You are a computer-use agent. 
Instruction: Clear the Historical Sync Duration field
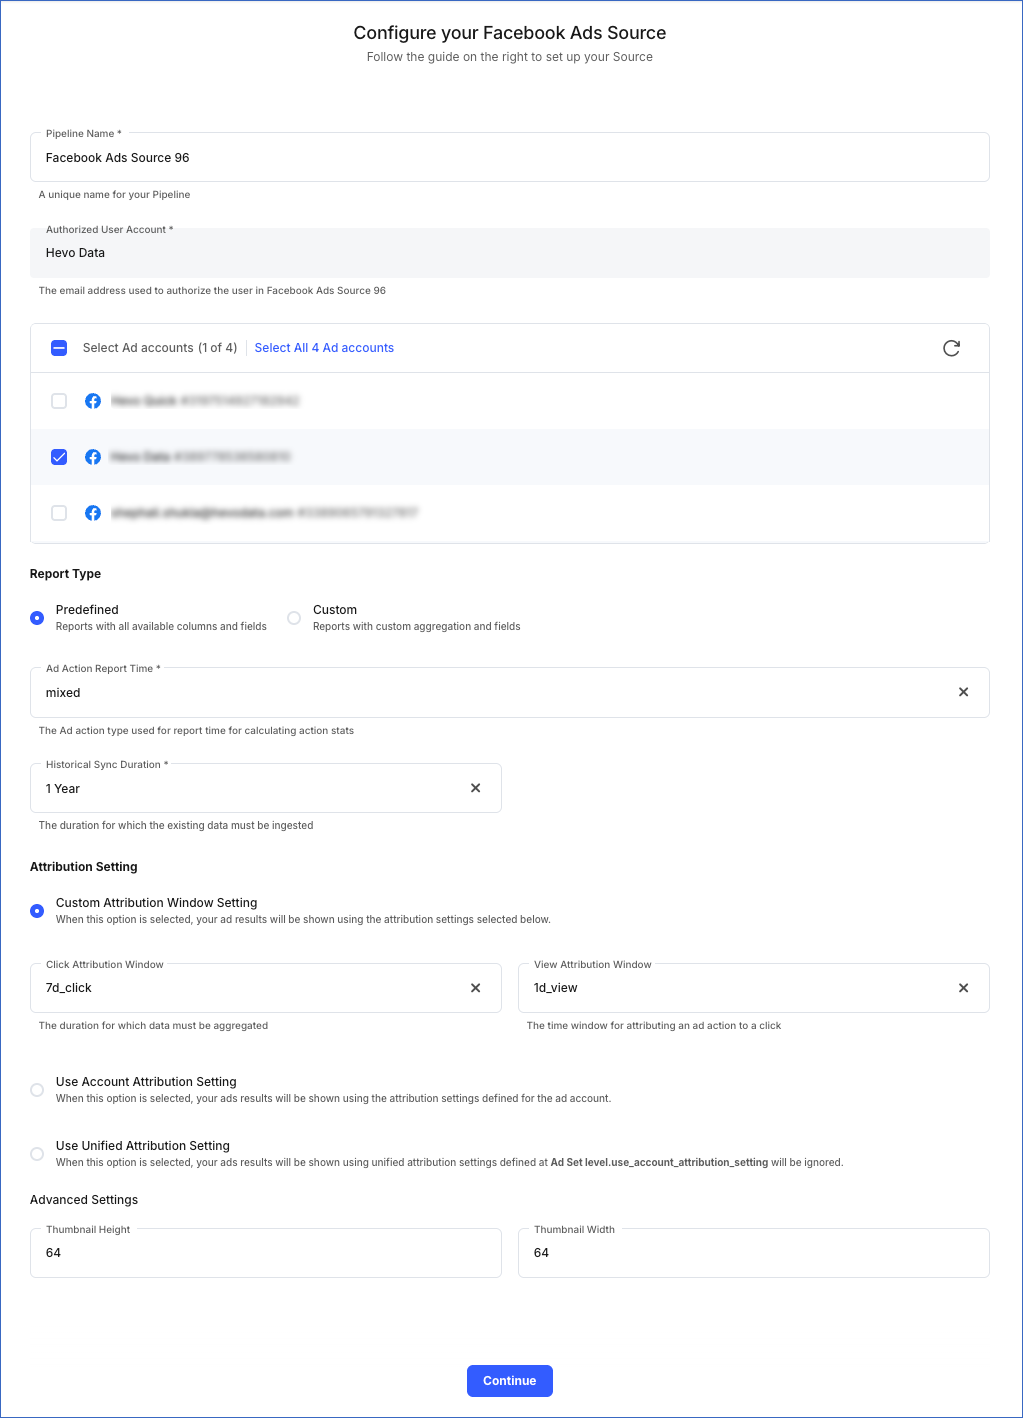(x=475, y=788)
